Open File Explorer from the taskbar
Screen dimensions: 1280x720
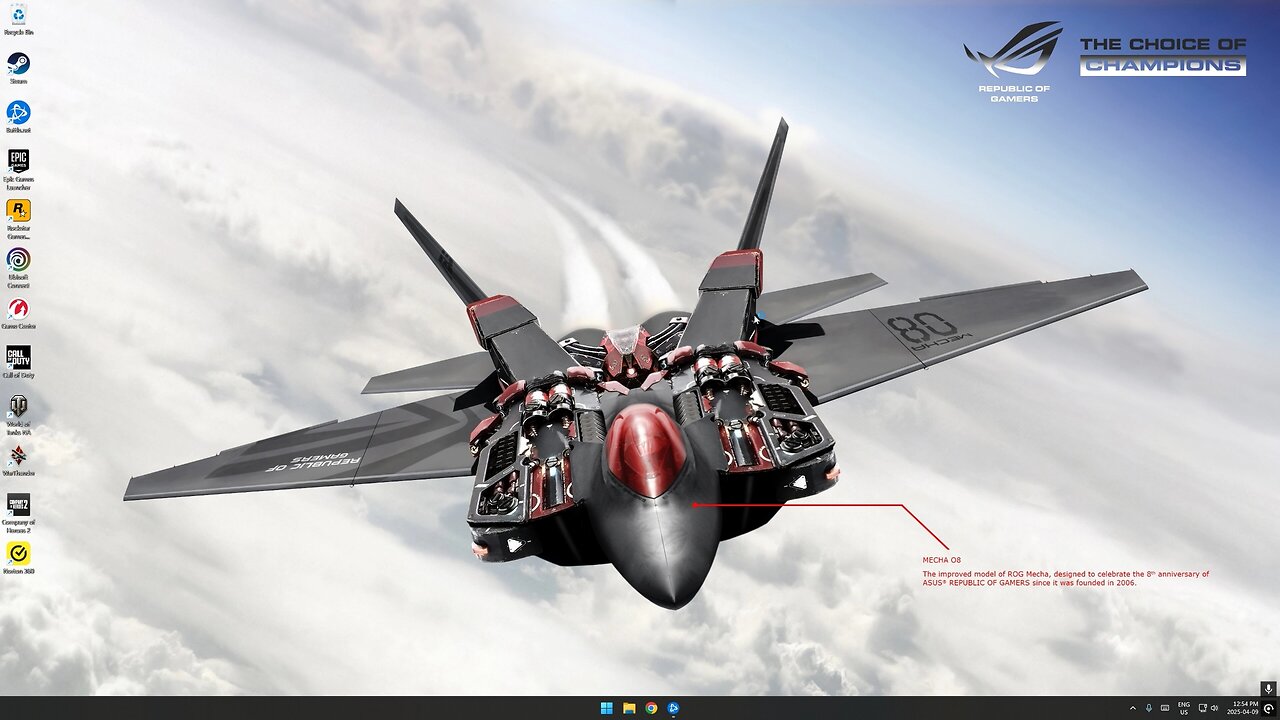629,708
